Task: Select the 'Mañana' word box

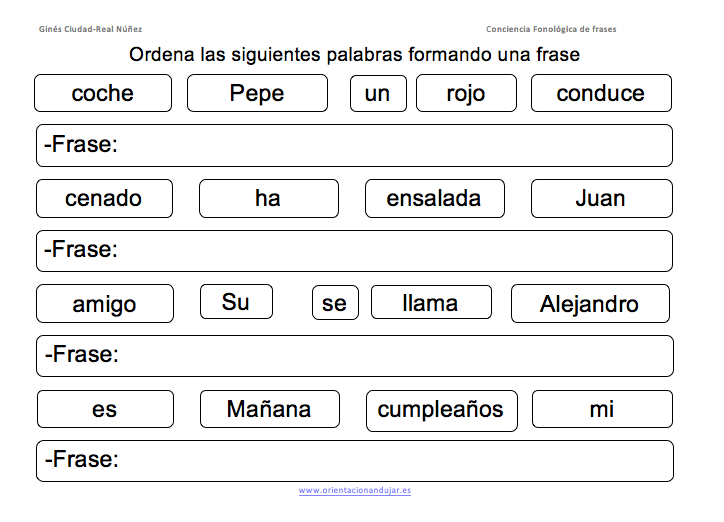Action: tap(270, 409)
